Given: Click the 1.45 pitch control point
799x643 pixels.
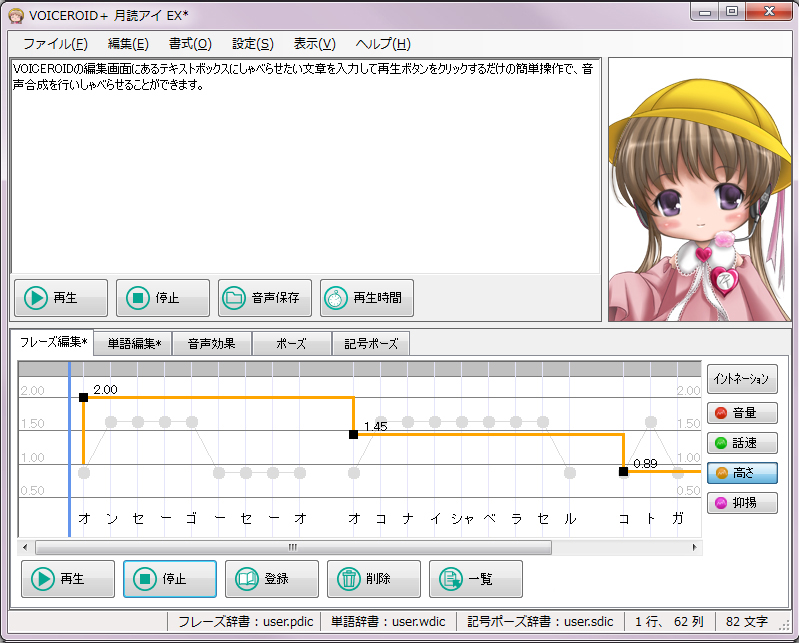Looking at the screenshot, I should click(x=354, y=435).
